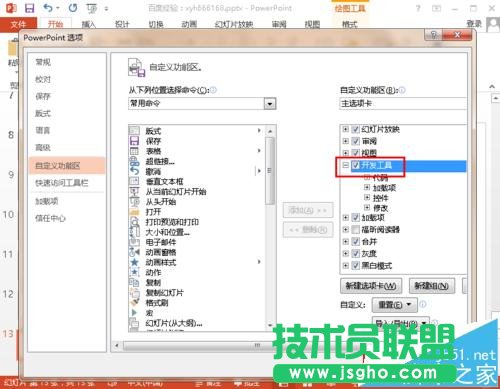Click the 添加(A) >> button
500x389 pixels.
(308, 210)
